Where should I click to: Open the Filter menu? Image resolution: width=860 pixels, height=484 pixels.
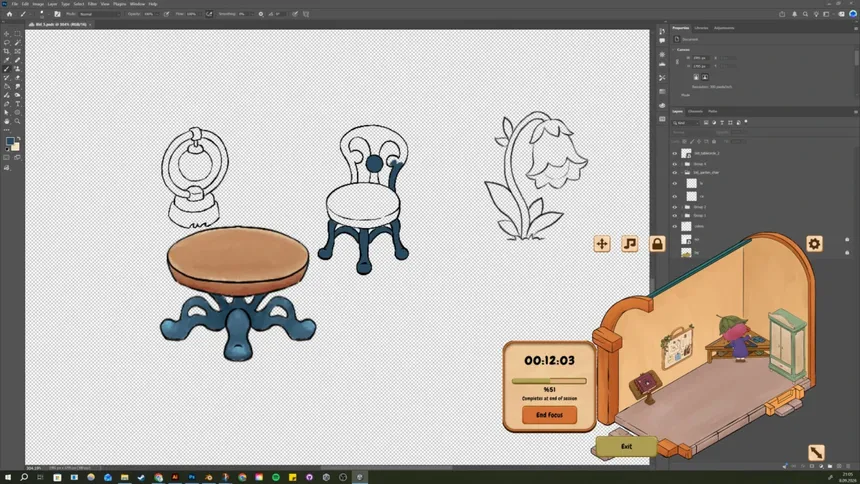92,4
